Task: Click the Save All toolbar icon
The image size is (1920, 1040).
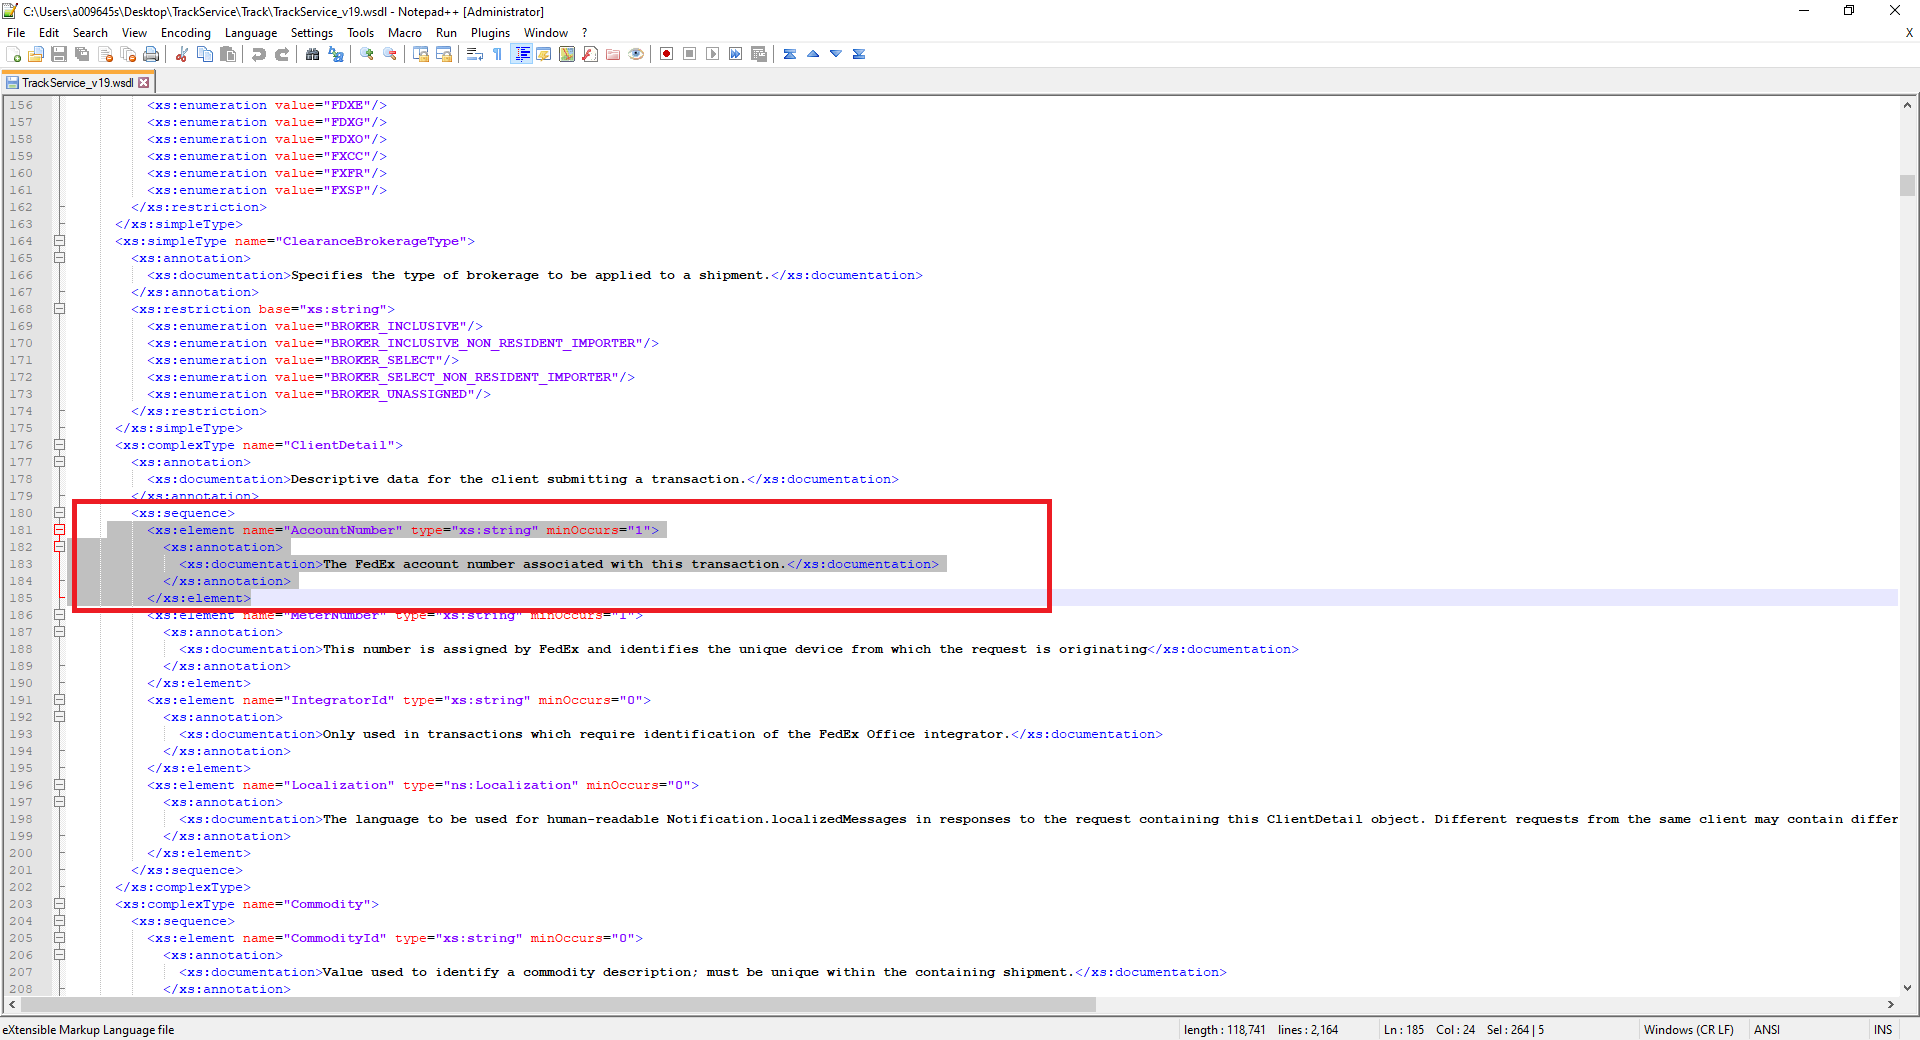Action: point(82,54)
